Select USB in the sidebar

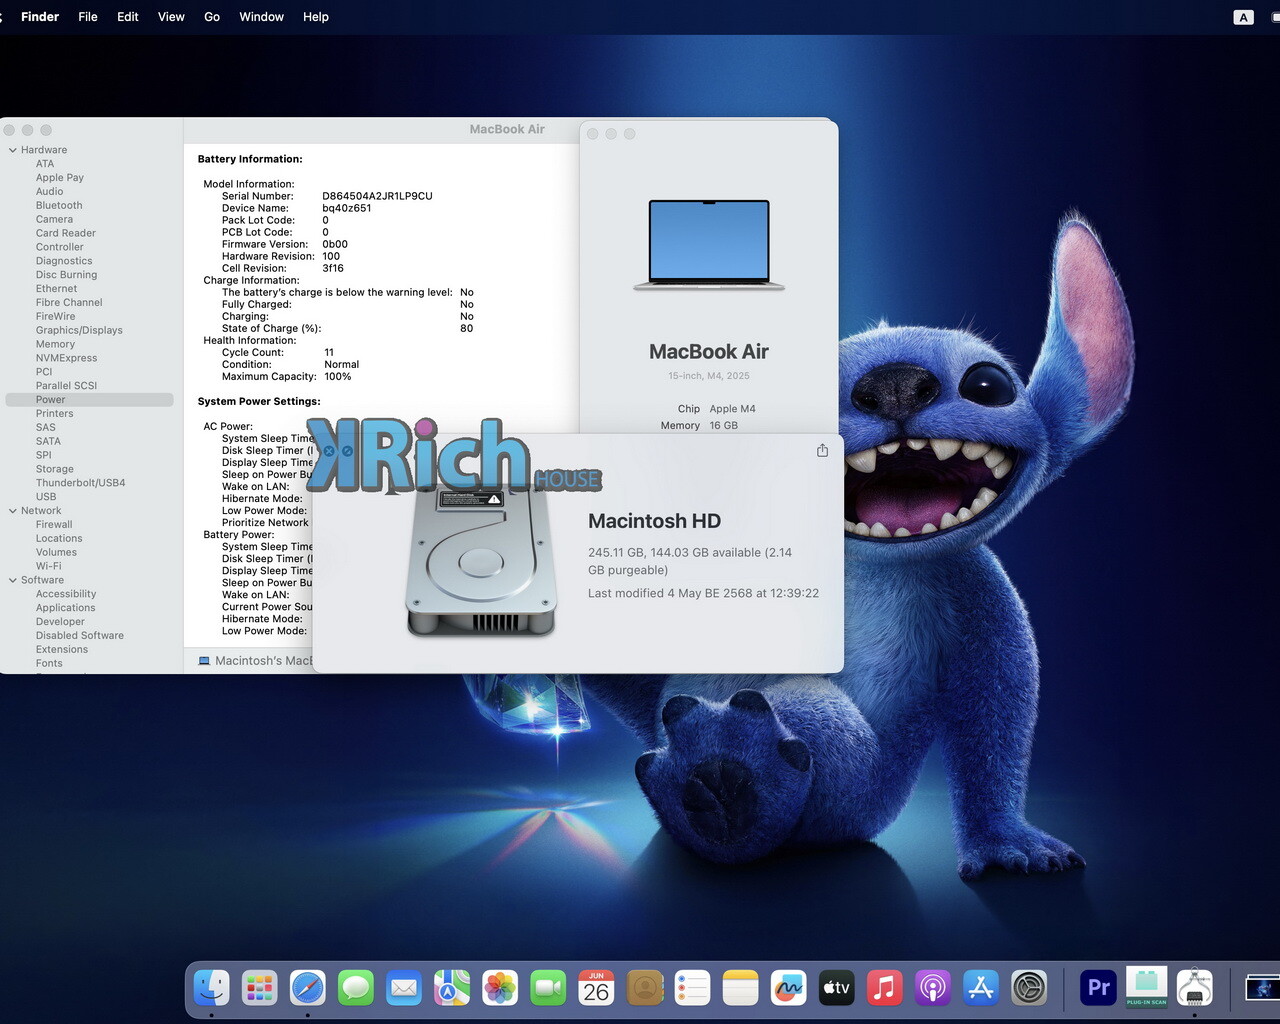(46, 497)
